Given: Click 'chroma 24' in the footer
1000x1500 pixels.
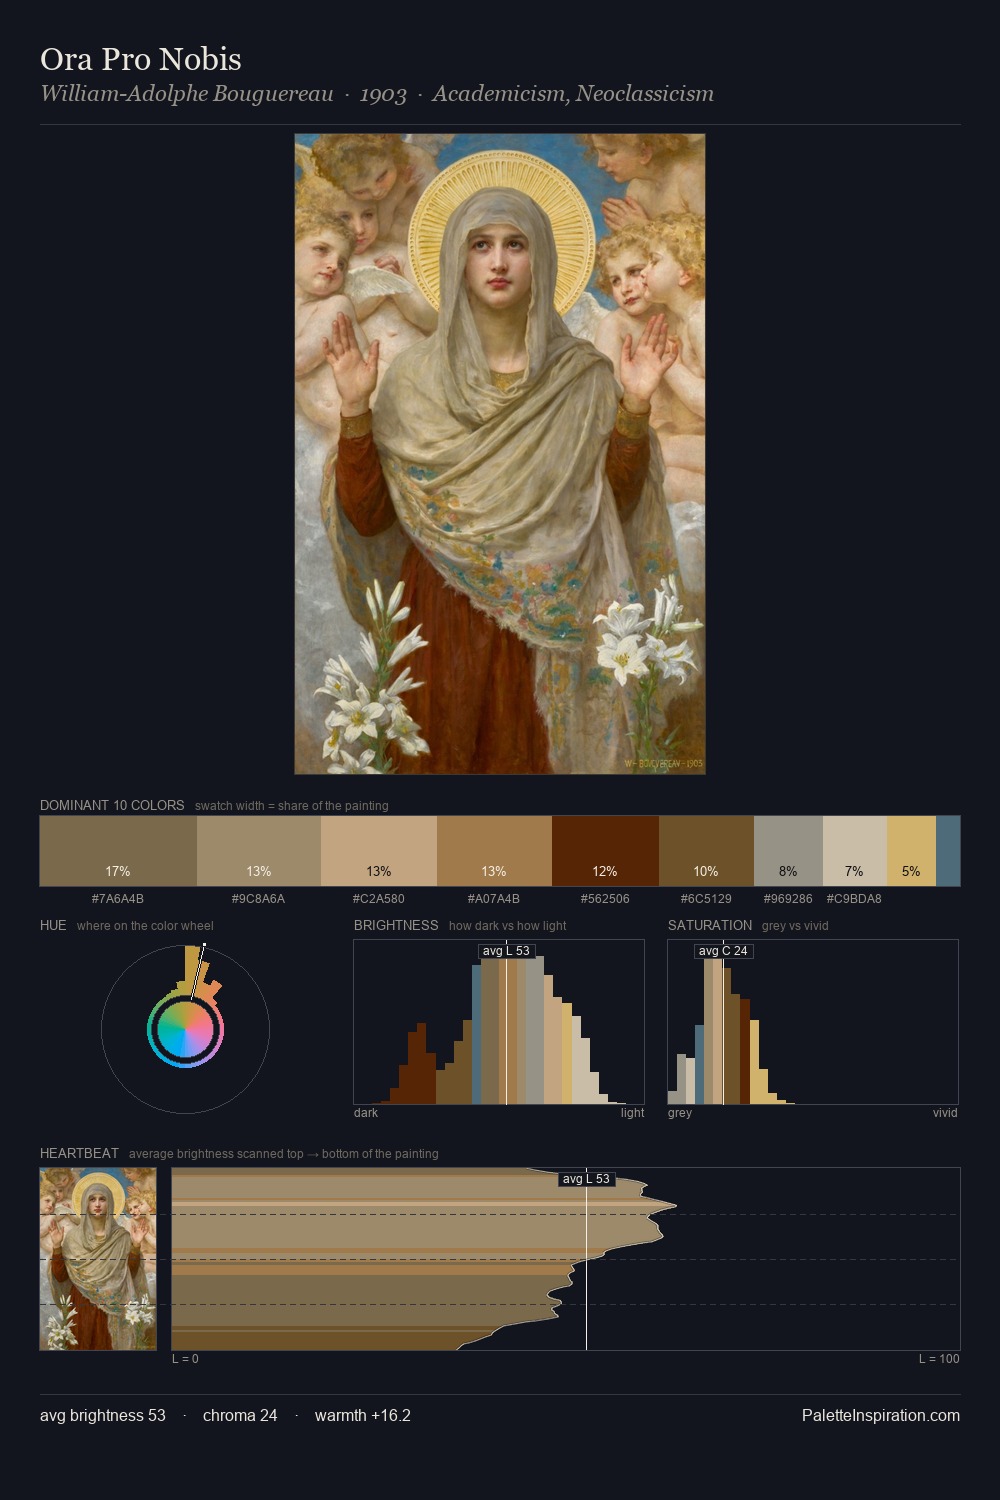Looking at the screenshot, I should pos(240,1416).
